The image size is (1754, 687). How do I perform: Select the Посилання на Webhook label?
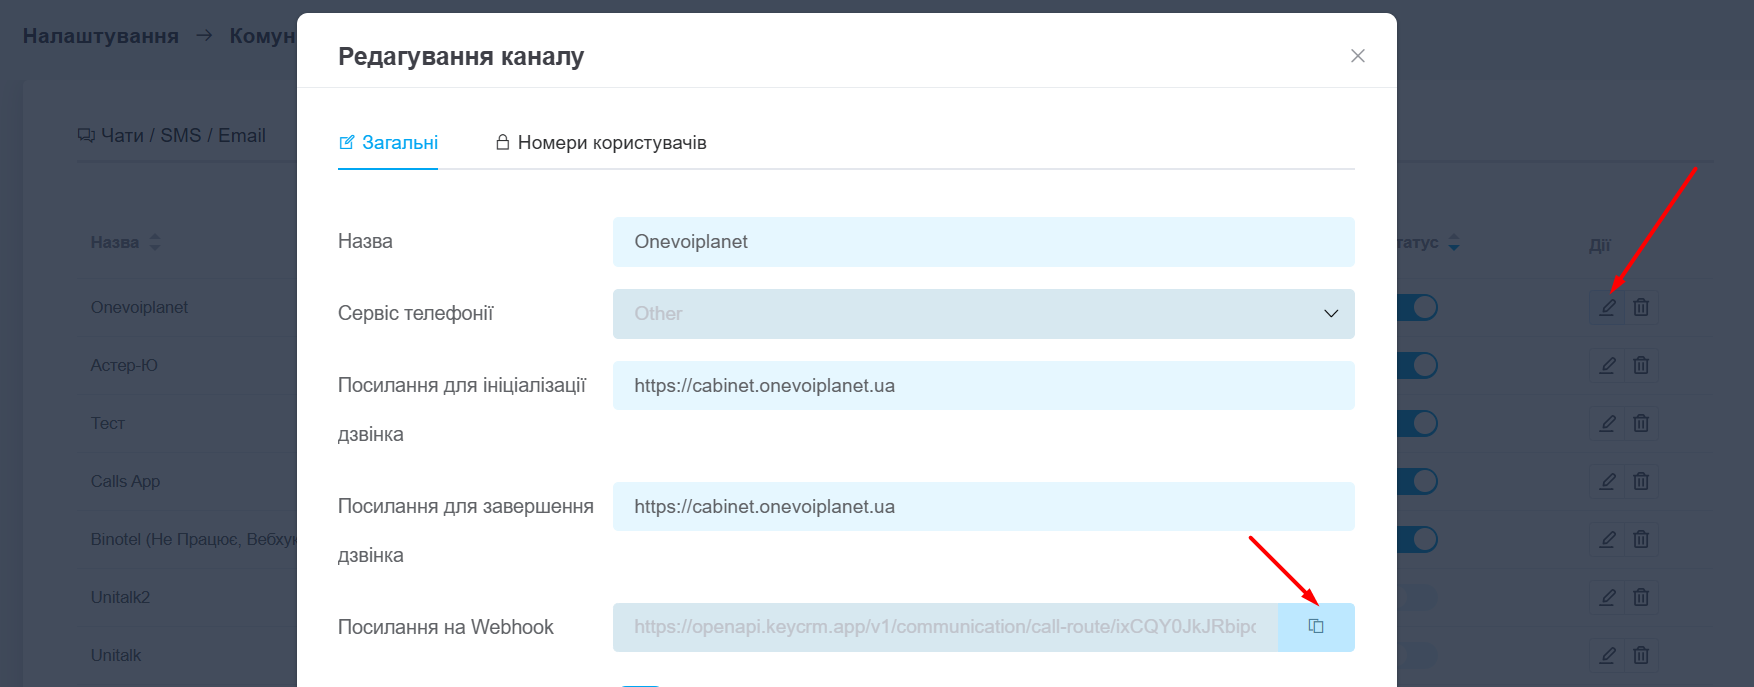coord(445,627)
